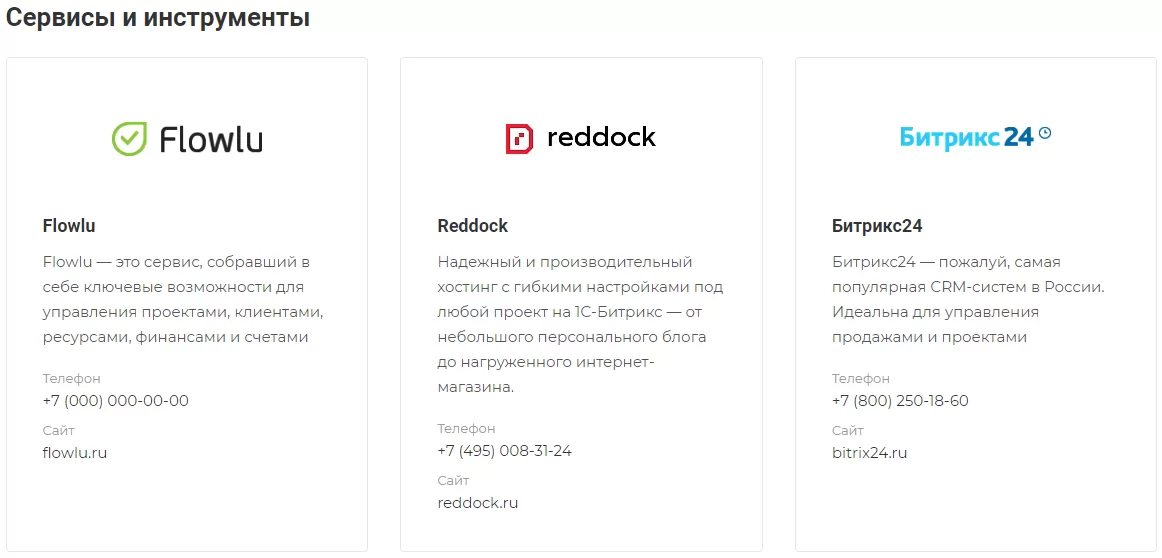The width and height of the screenshot is (1162, 558).
Task: Open the Битрикс24 card title
Action: (x=877, y=226)
